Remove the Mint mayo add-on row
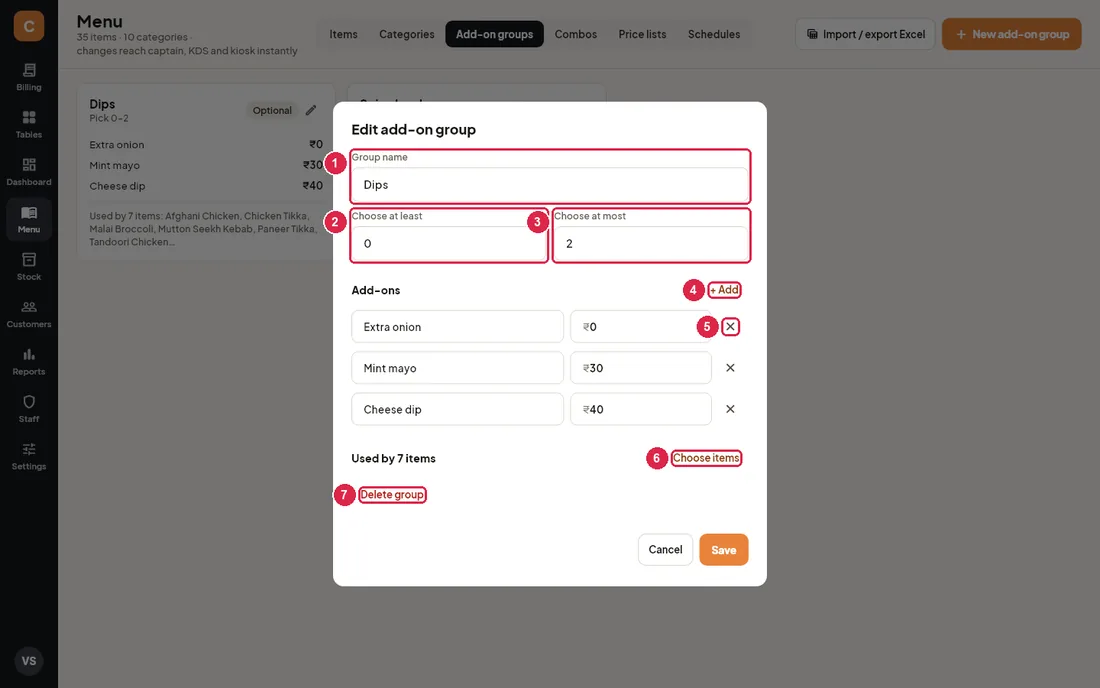 [730, 368]
